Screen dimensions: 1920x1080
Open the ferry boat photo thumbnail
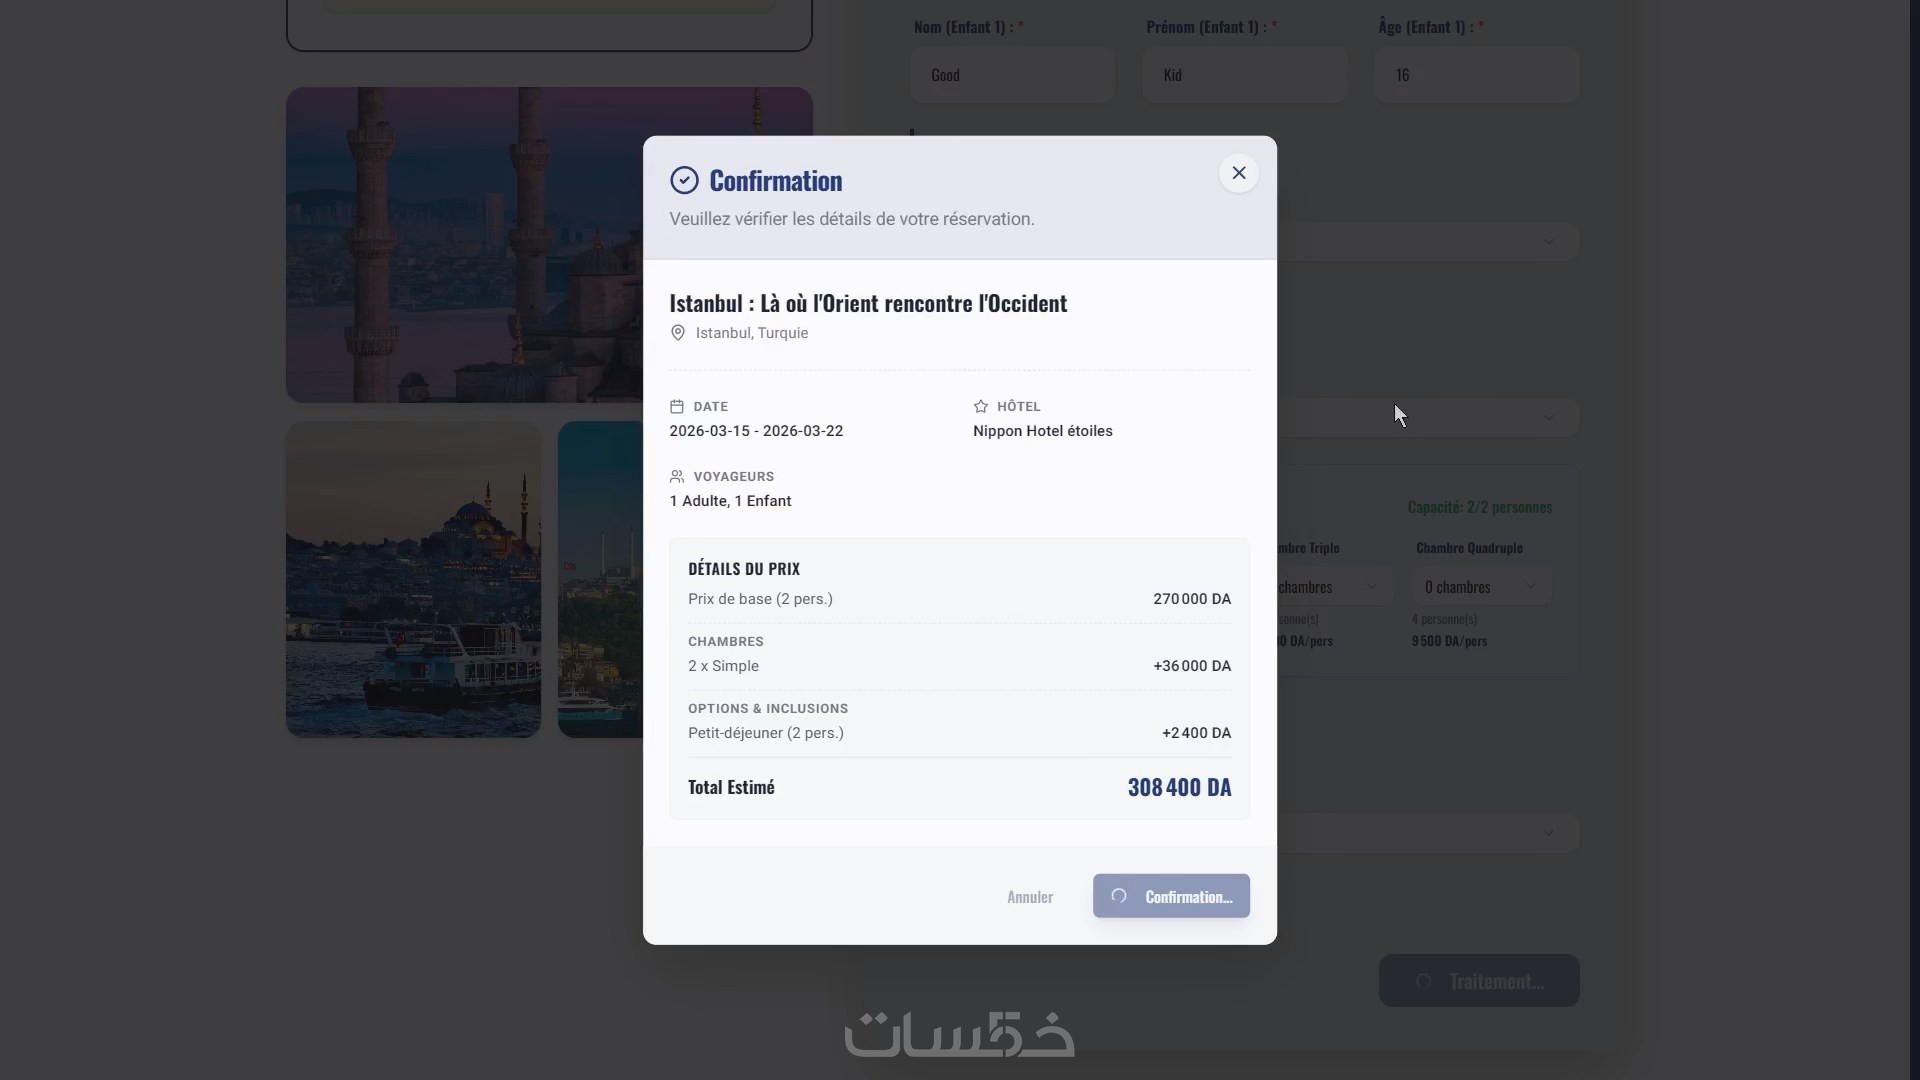pyautogui.click(x=413, y=579)
